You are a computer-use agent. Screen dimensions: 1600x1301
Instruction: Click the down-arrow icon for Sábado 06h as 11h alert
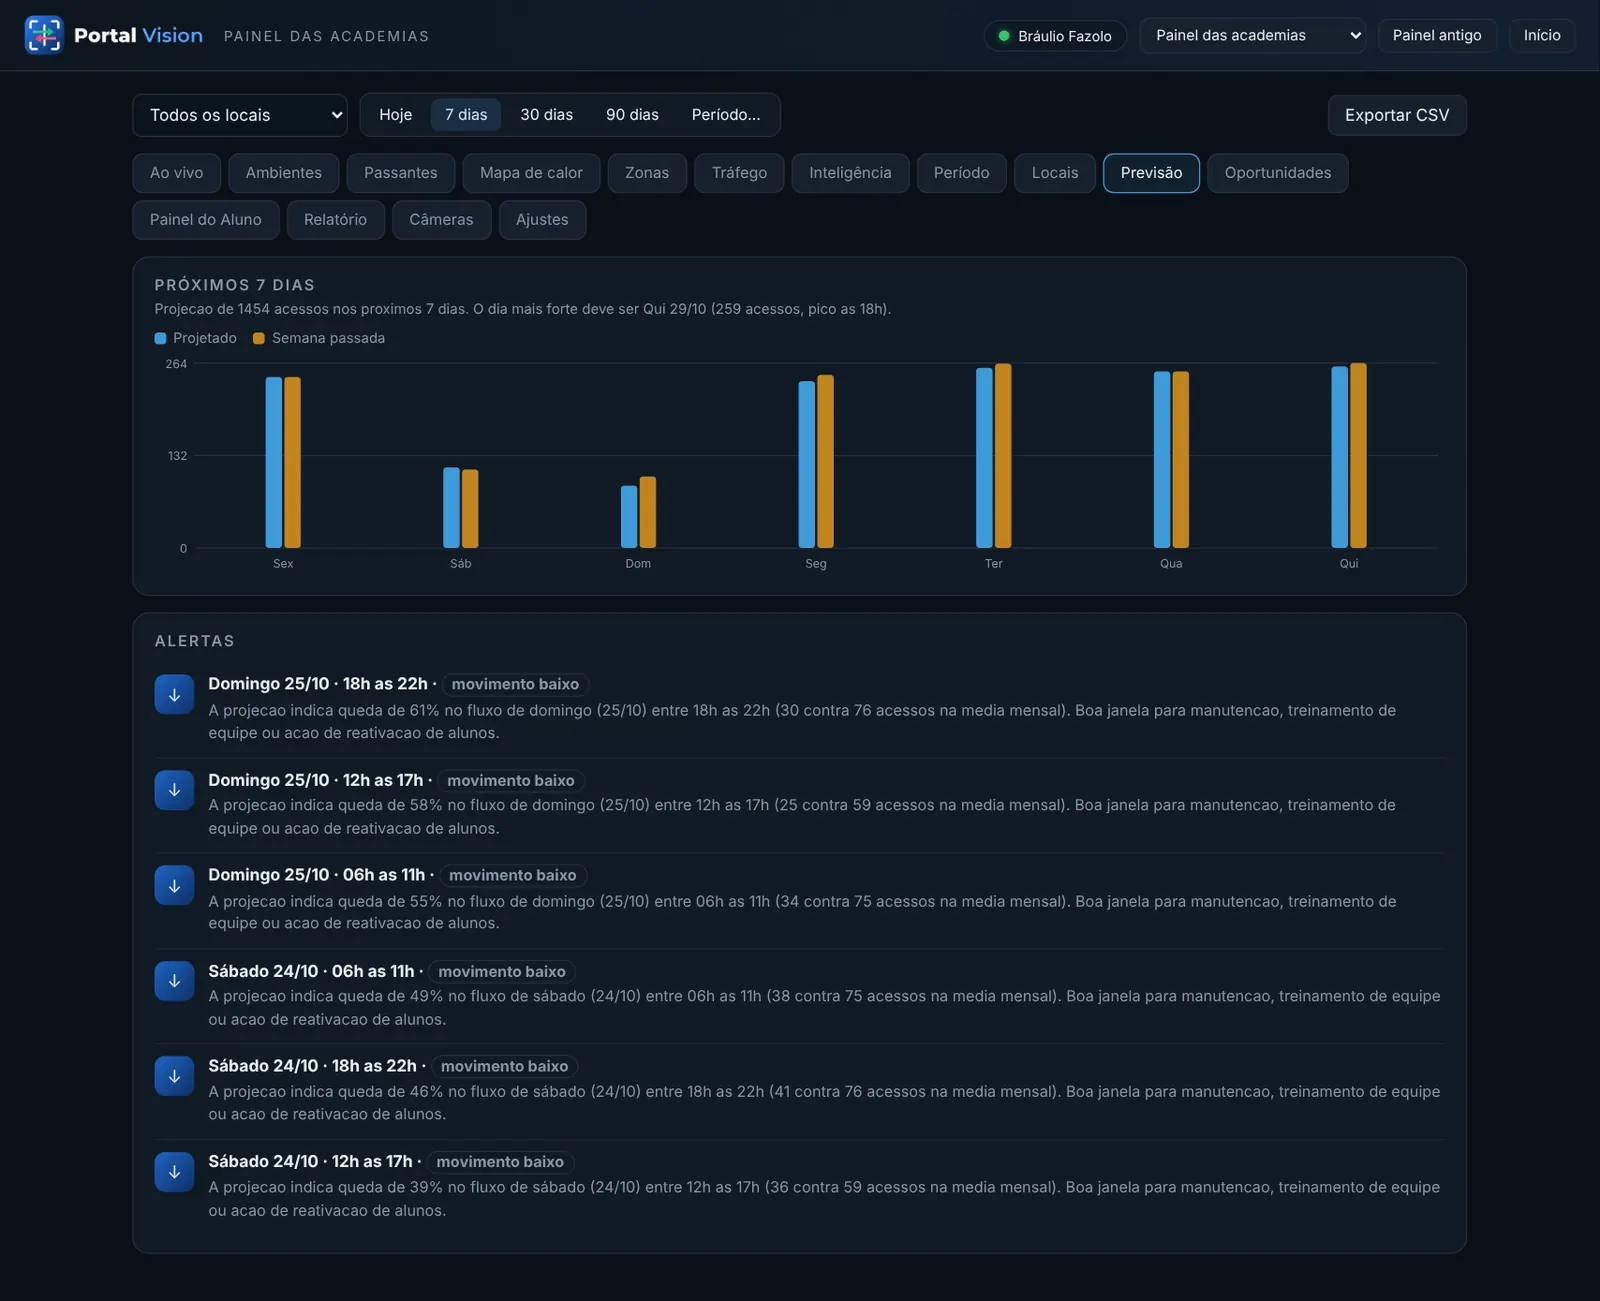(x=174, y=981)
